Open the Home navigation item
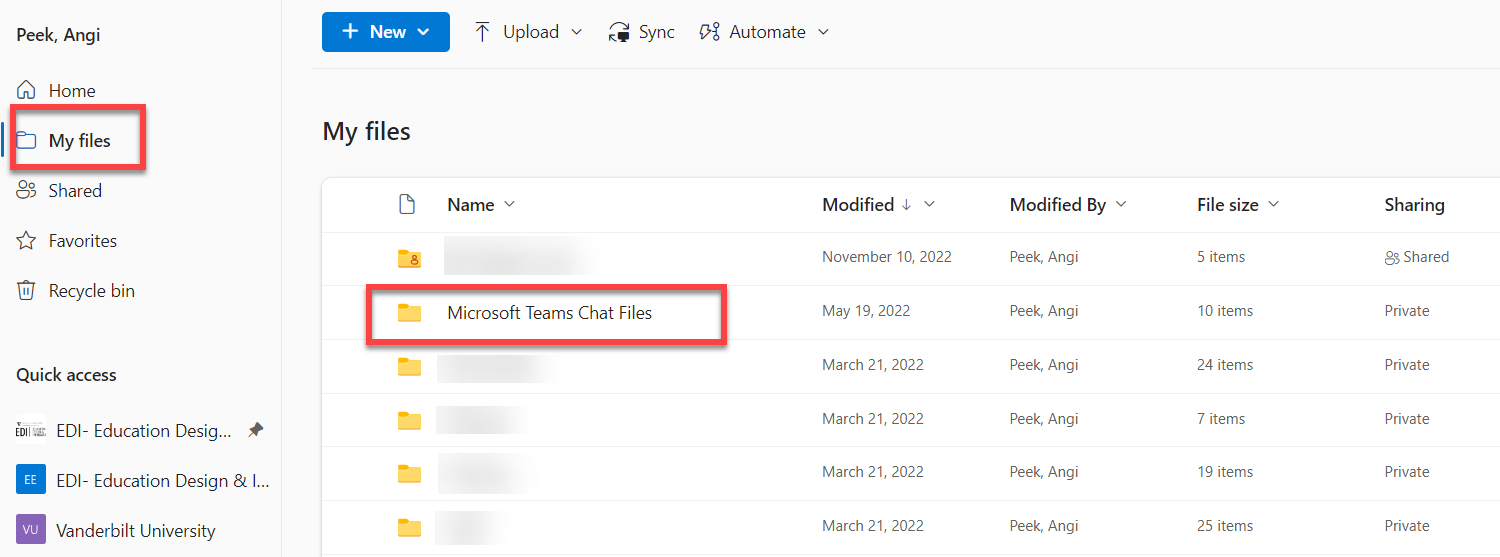This screenshot has height=557, width=1500. point(72,91)
